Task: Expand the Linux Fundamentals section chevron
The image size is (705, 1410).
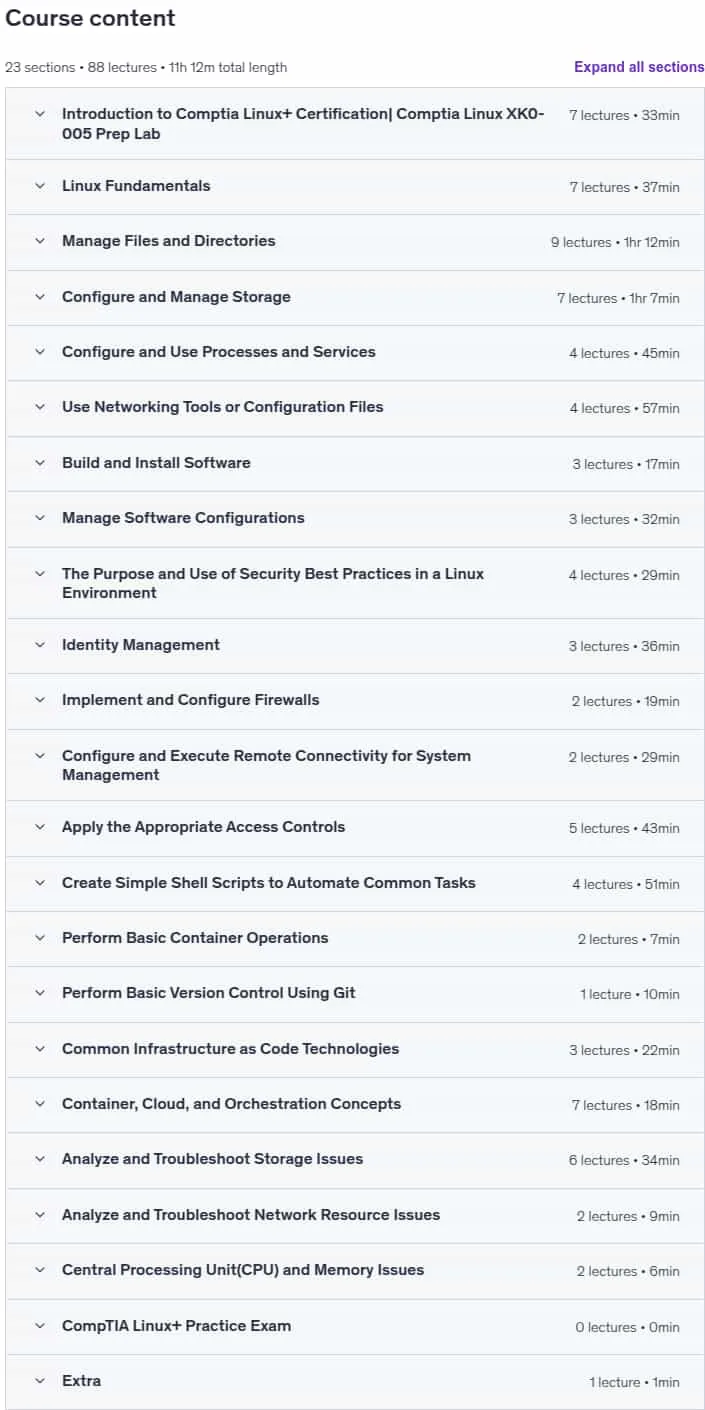Action: [x=40, y=186]
